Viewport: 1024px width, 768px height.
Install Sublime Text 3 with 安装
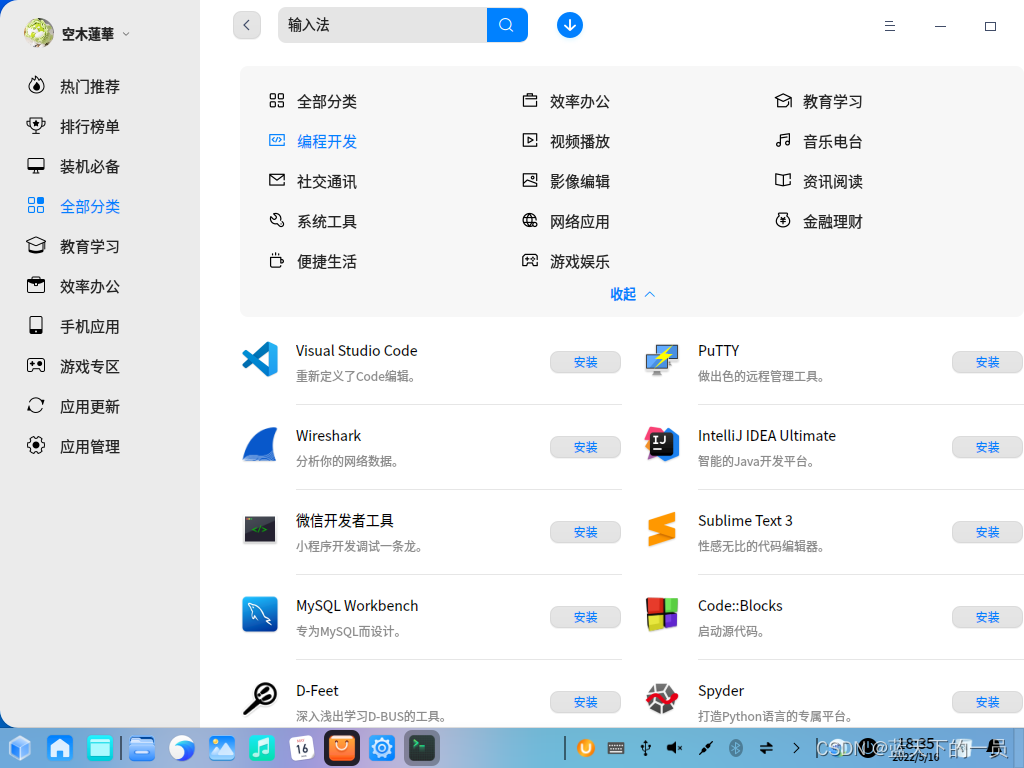coord(987,532)
